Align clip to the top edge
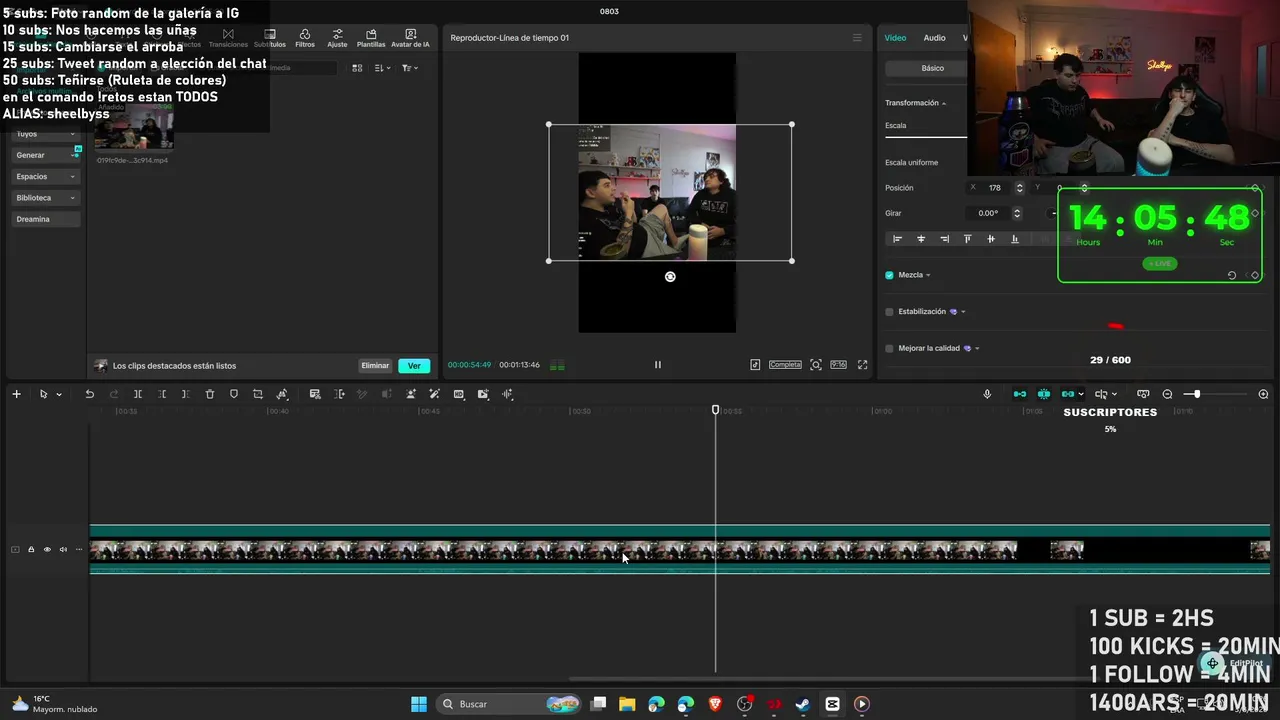 coord(967,239)
